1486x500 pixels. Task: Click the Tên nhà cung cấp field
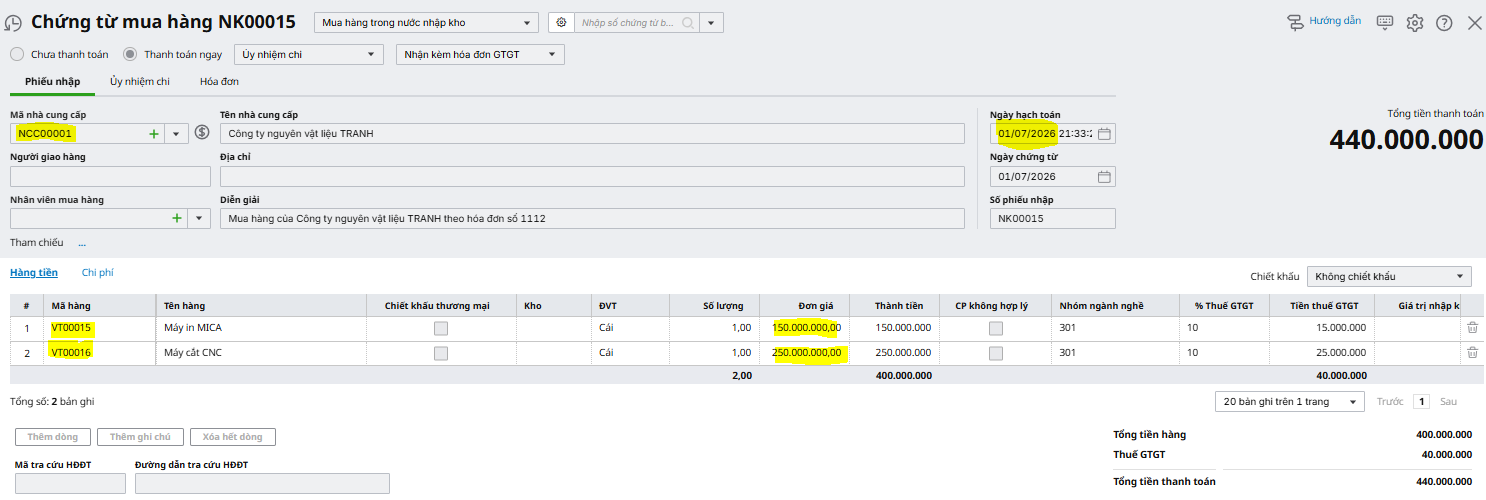tap(592, 133)
